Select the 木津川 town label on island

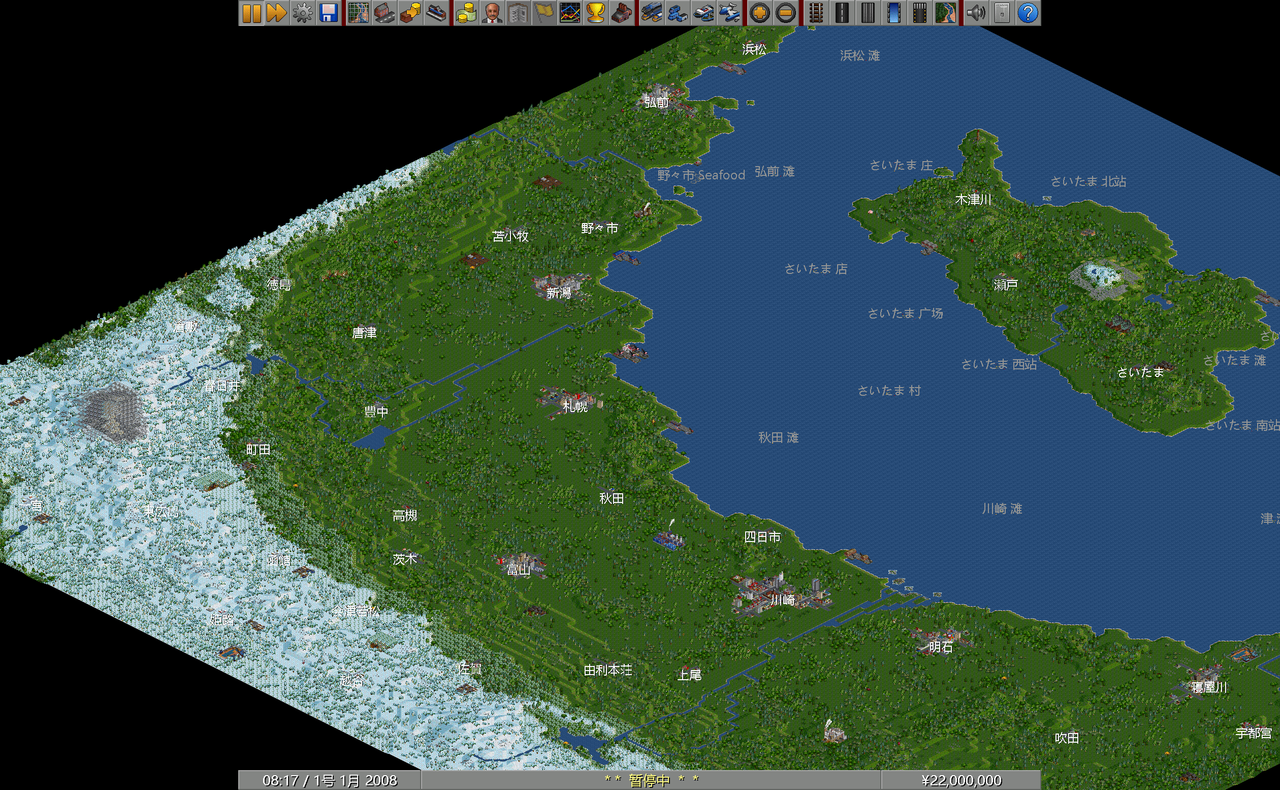coord(973,199)
